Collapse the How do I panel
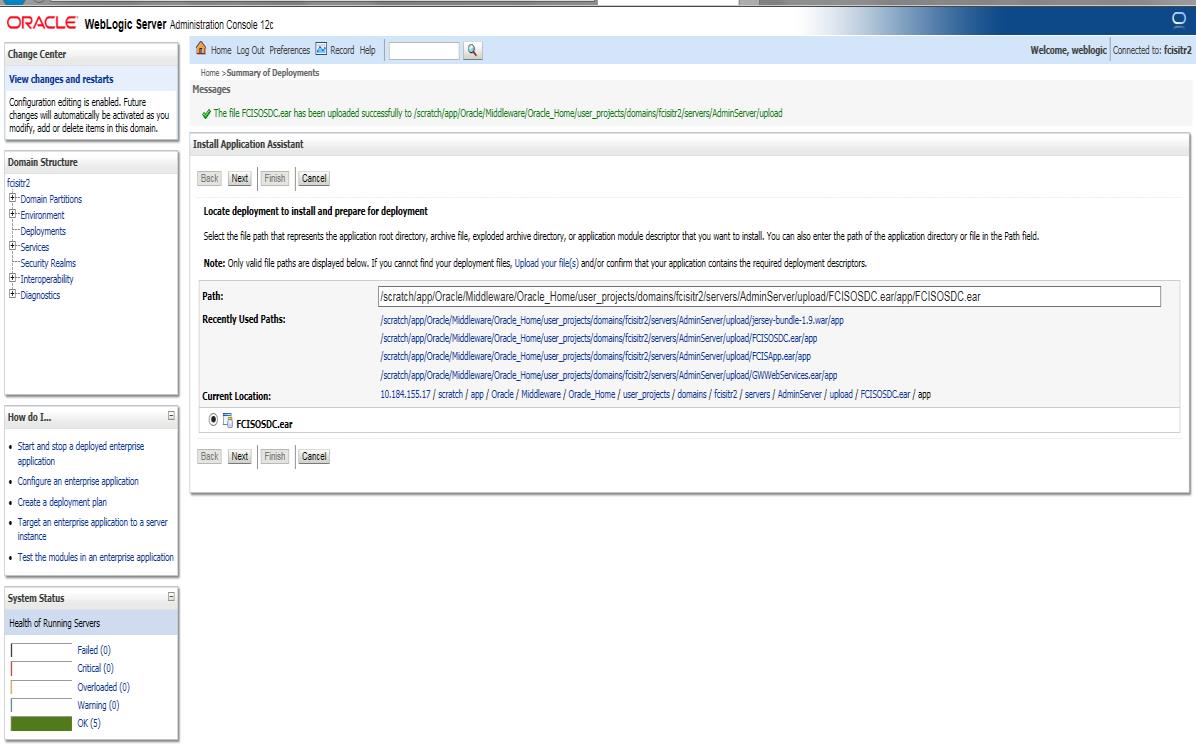The height and width of the screenshot is (746, 1196). tap(171, 416)
